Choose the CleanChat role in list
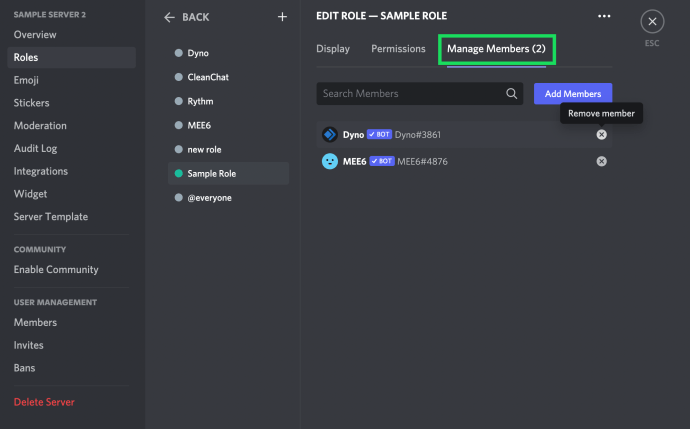Image resolution: width=690 pixels, height=429 pixels. (208, 77)
